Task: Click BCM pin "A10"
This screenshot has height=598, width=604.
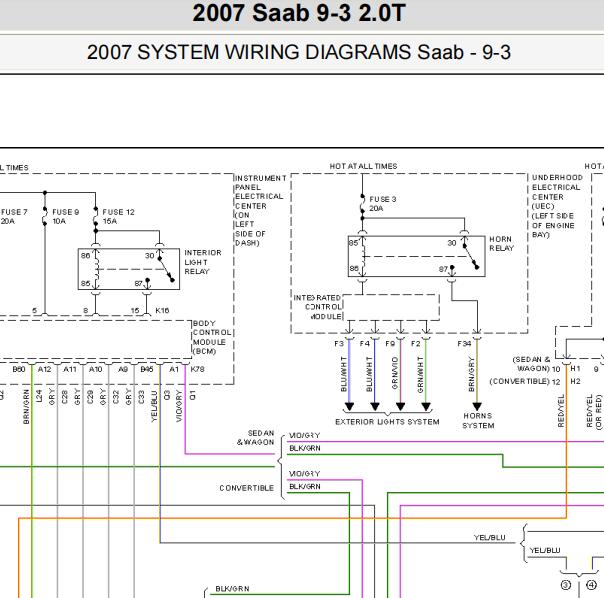Action: pos(96,369)
